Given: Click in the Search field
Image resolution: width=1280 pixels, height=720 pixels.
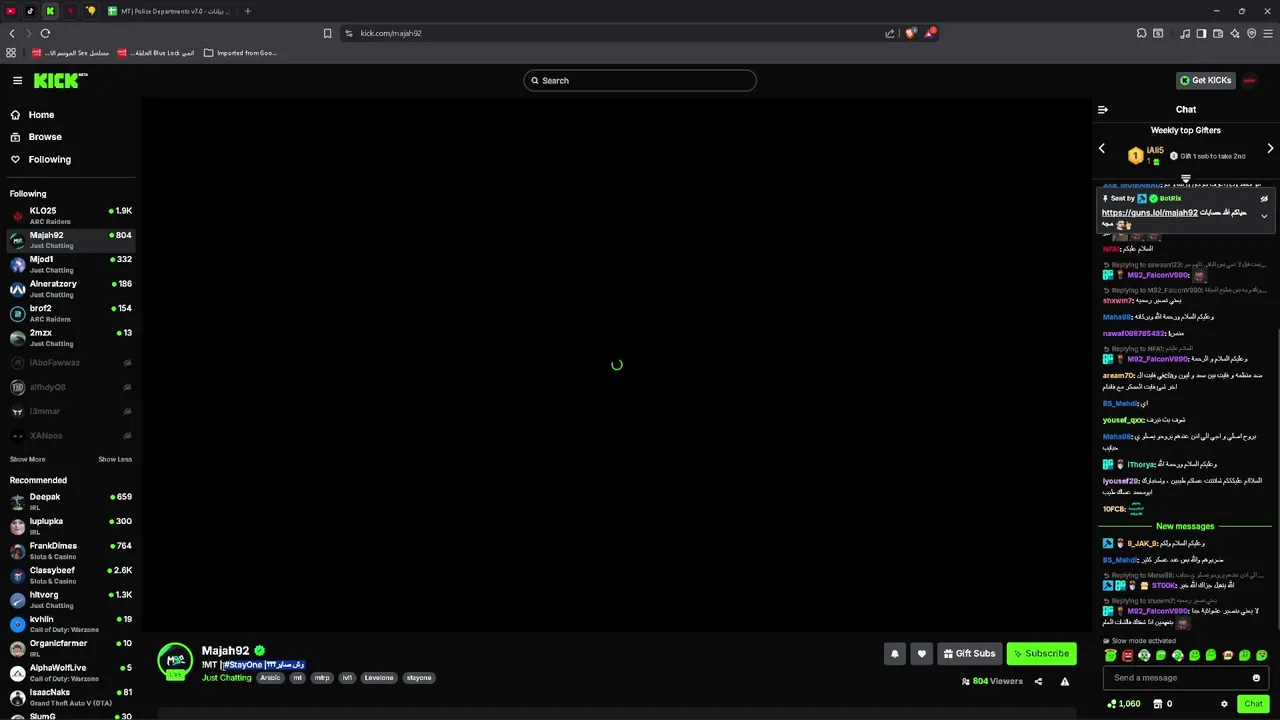Looking at the screenshot, I should [x=640, y=81].
